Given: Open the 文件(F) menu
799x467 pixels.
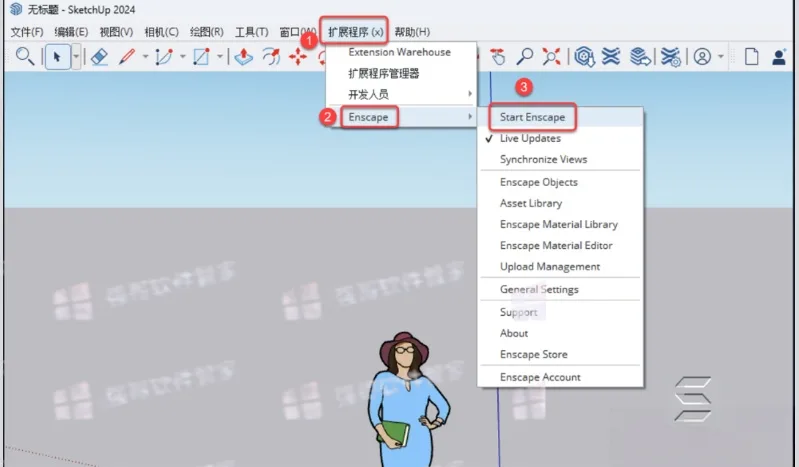Looking at the screenshot, I should [27, 32].
